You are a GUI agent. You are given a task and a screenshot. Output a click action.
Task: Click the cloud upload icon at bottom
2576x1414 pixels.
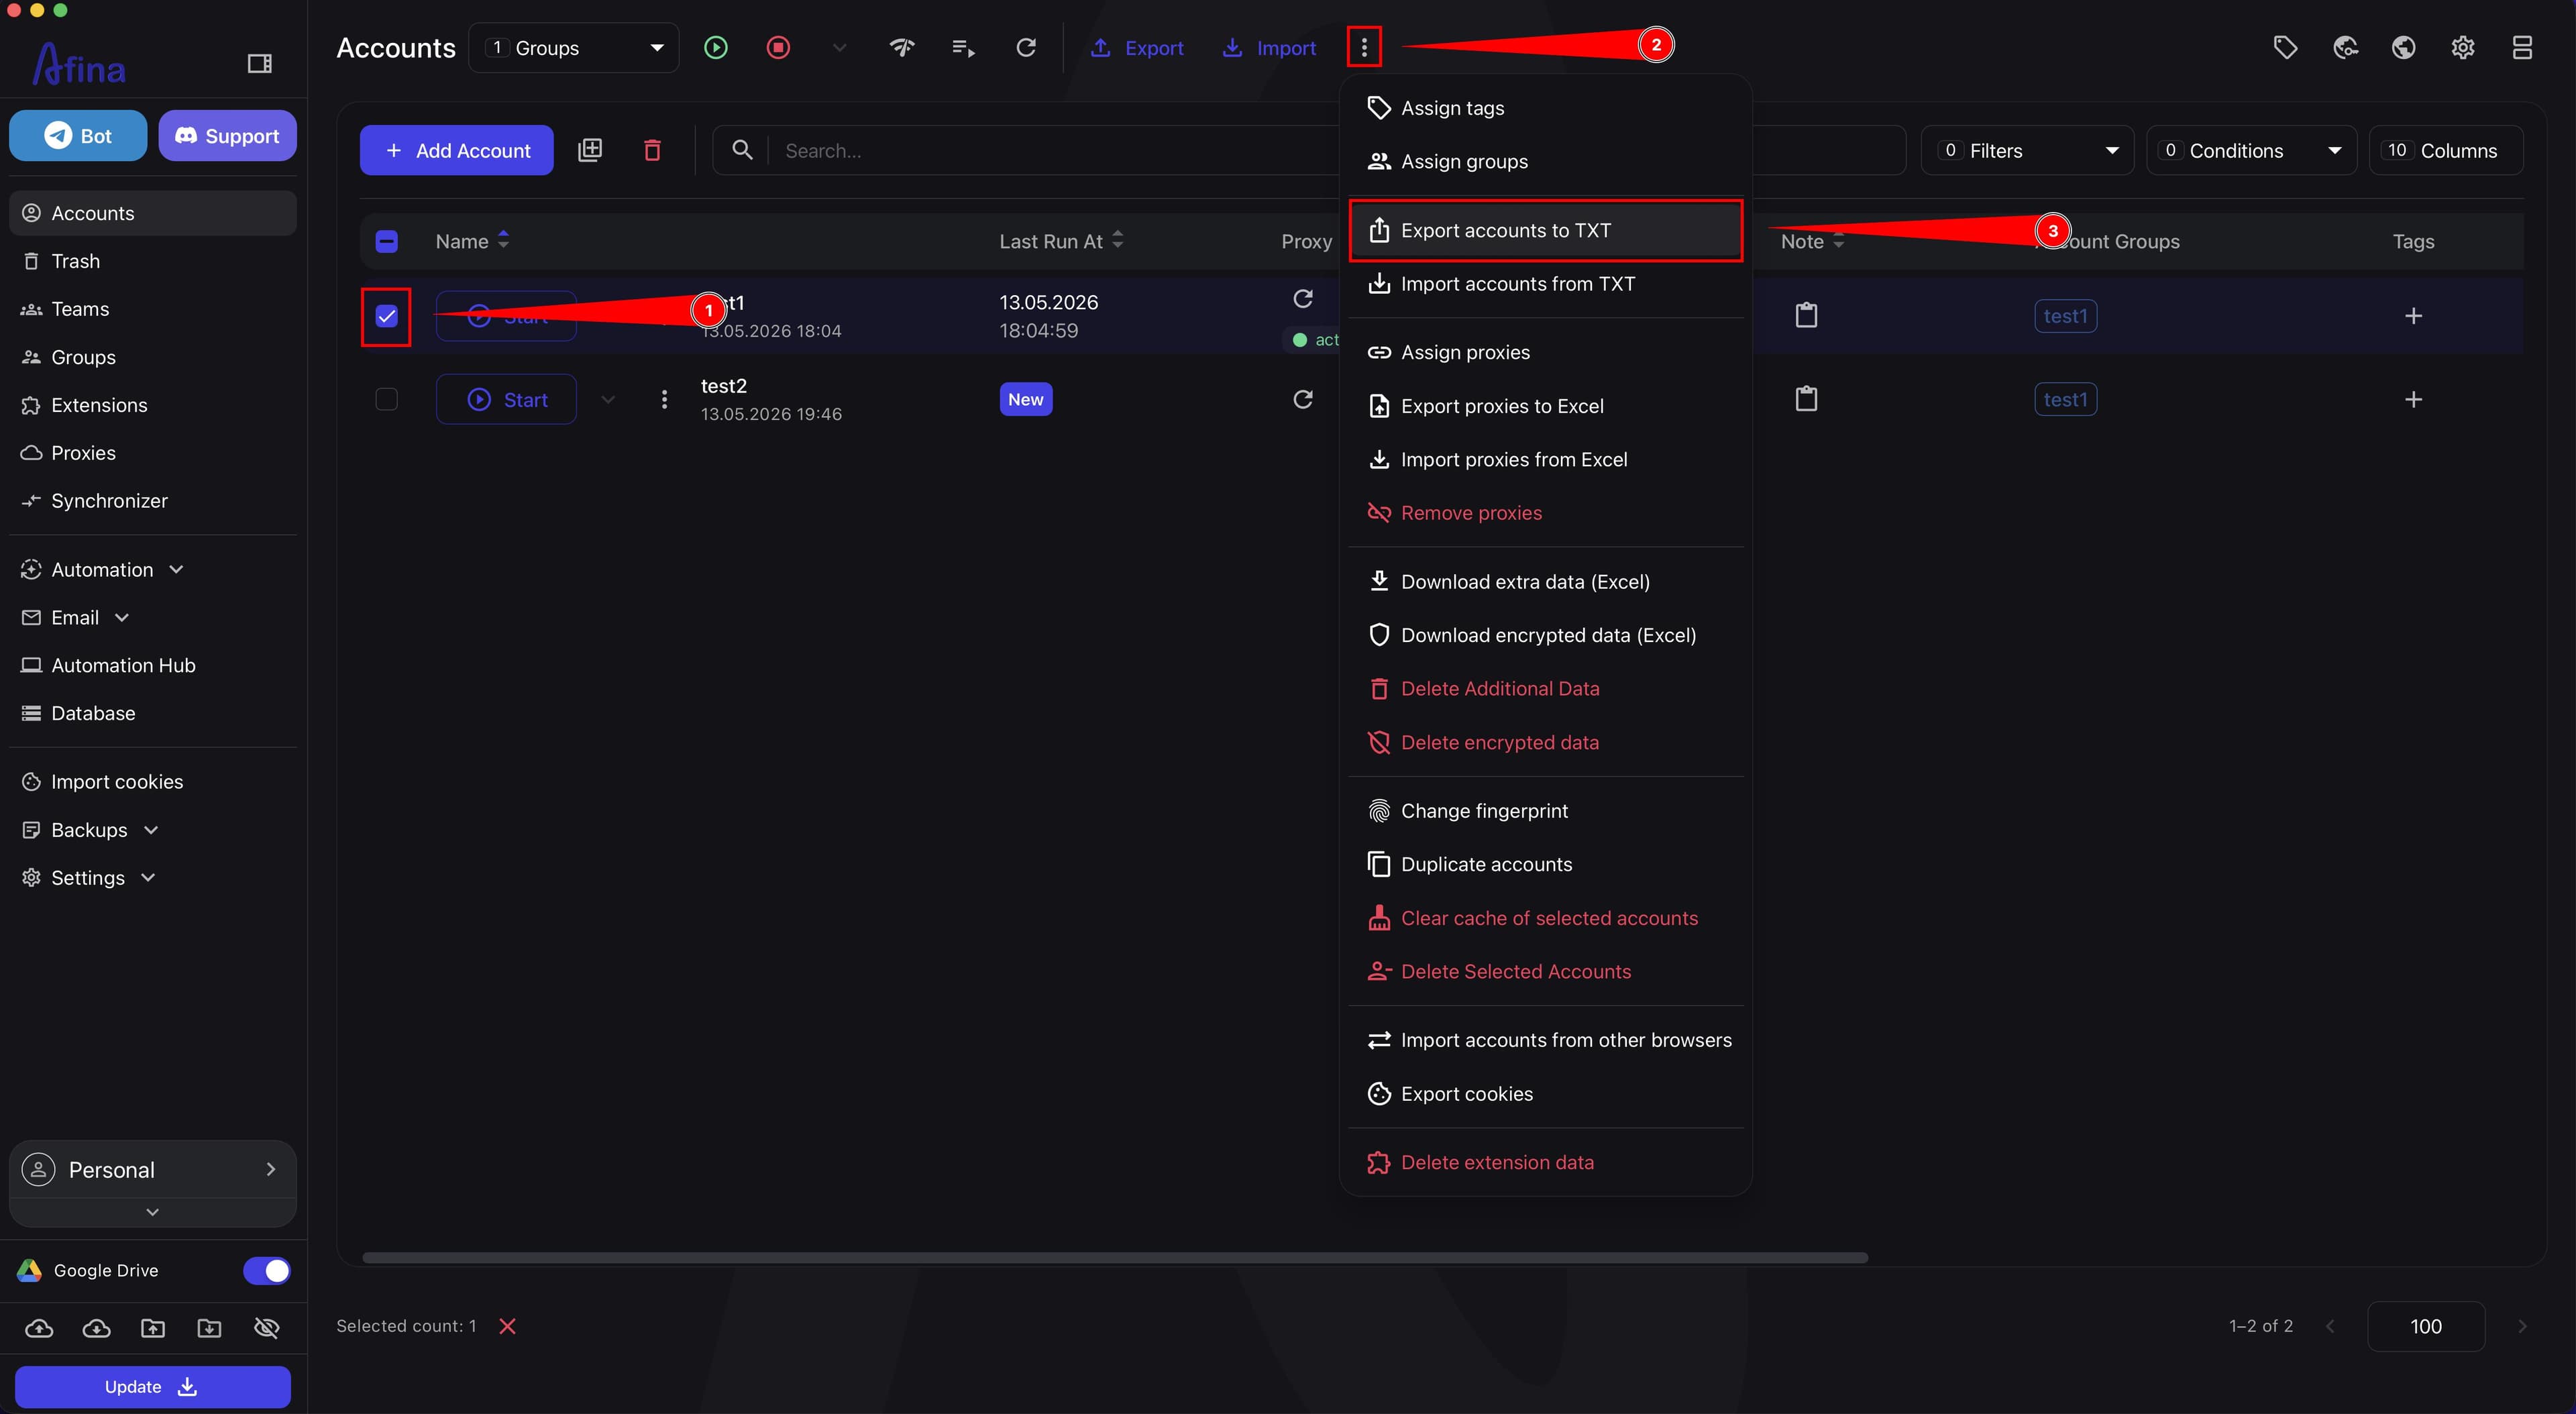(39, 1328)
